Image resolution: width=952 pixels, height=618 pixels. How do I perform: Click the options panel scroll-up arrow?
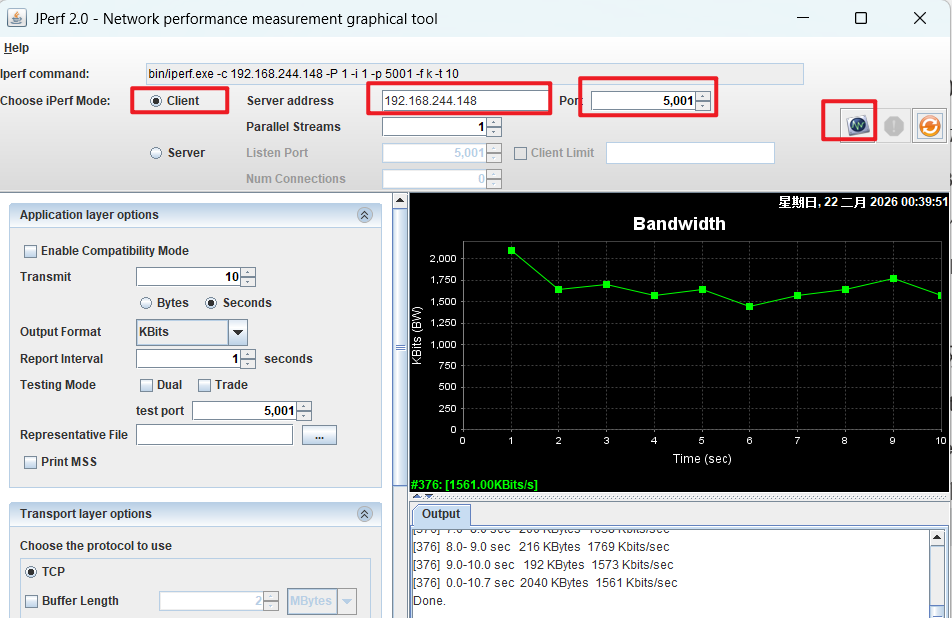[400, 200]
